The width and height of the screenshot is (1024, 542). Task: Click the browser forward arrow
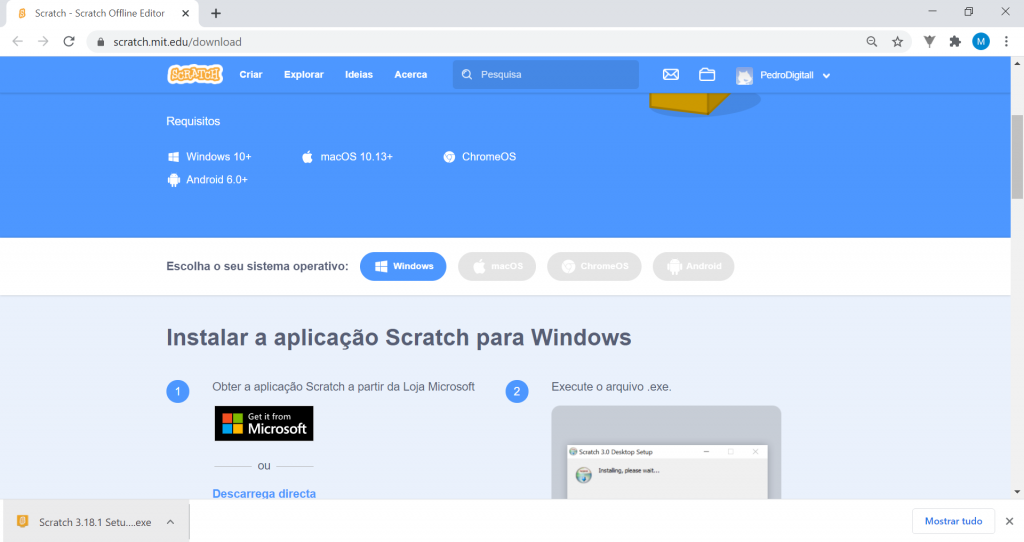point(43,41)
